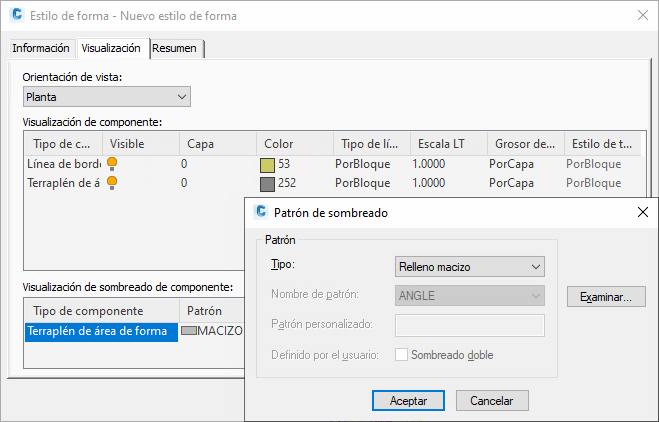Click Civil 3D icon in Patrón de sombreado title

[262, 212]
